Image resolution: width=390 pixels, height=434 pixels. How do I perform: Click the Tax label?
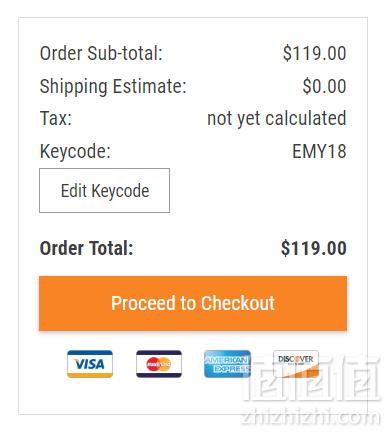click(56, 118)
